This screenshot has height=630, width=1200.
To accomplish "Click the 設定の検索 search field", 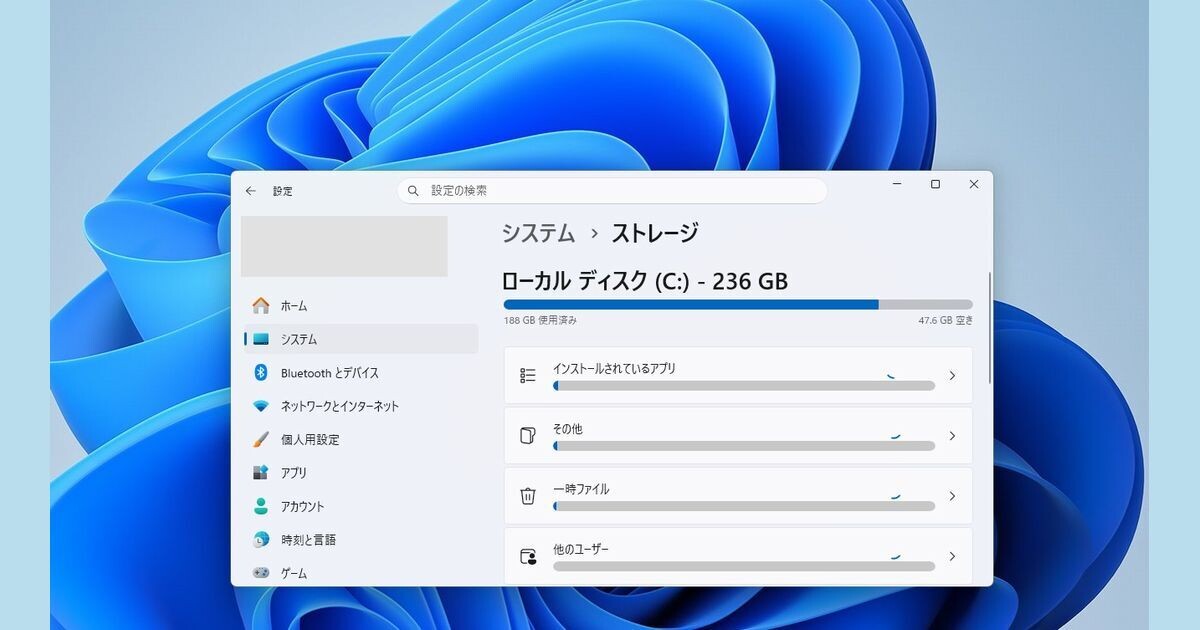I will click(x=612, y=191).
